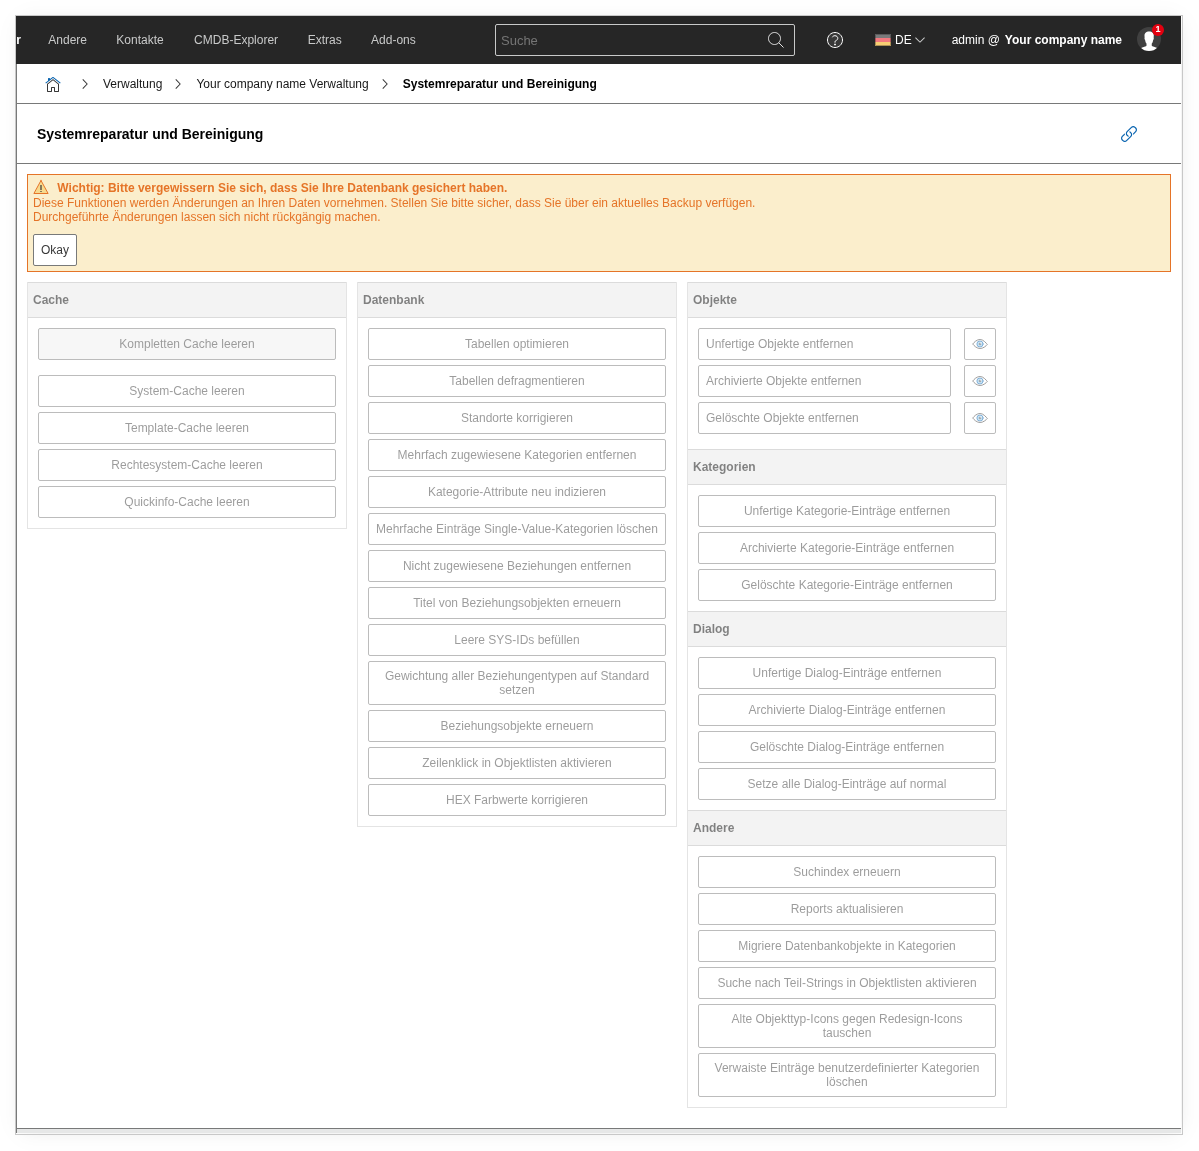This screenshot has height=1151, width=1199.
Task: Open the Add-ons menu
Action: point(393,40)
